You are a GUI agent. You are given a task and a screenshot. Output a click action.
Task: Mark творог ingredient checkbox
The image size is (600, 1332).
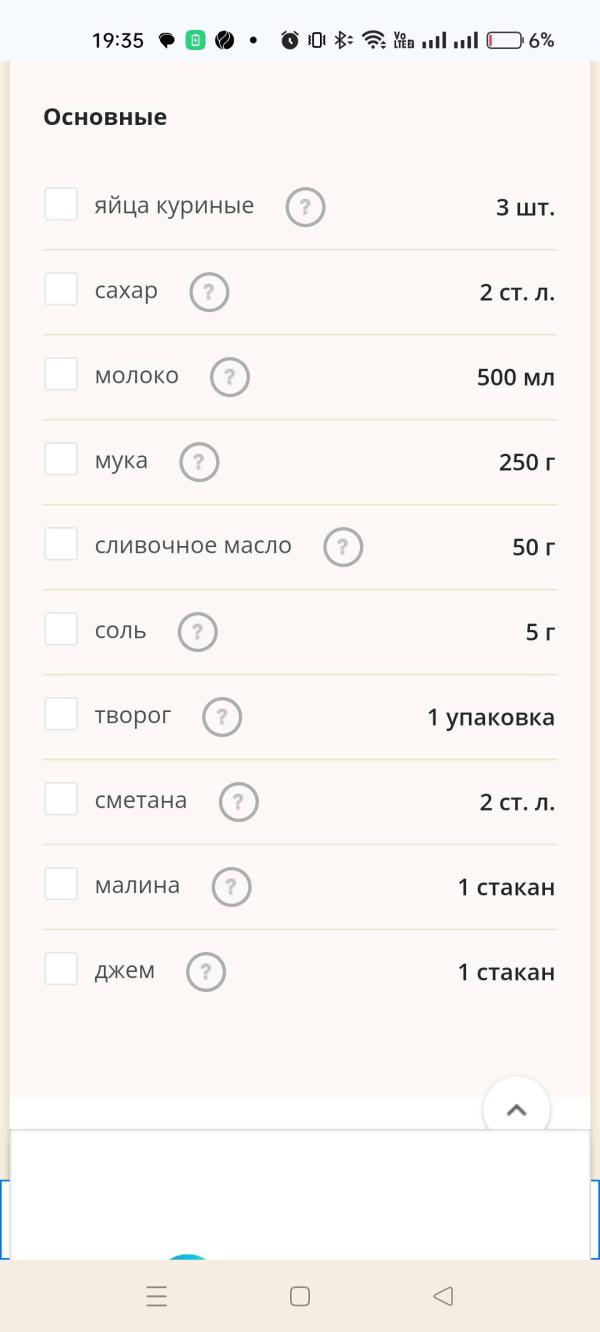click(61, 714)
